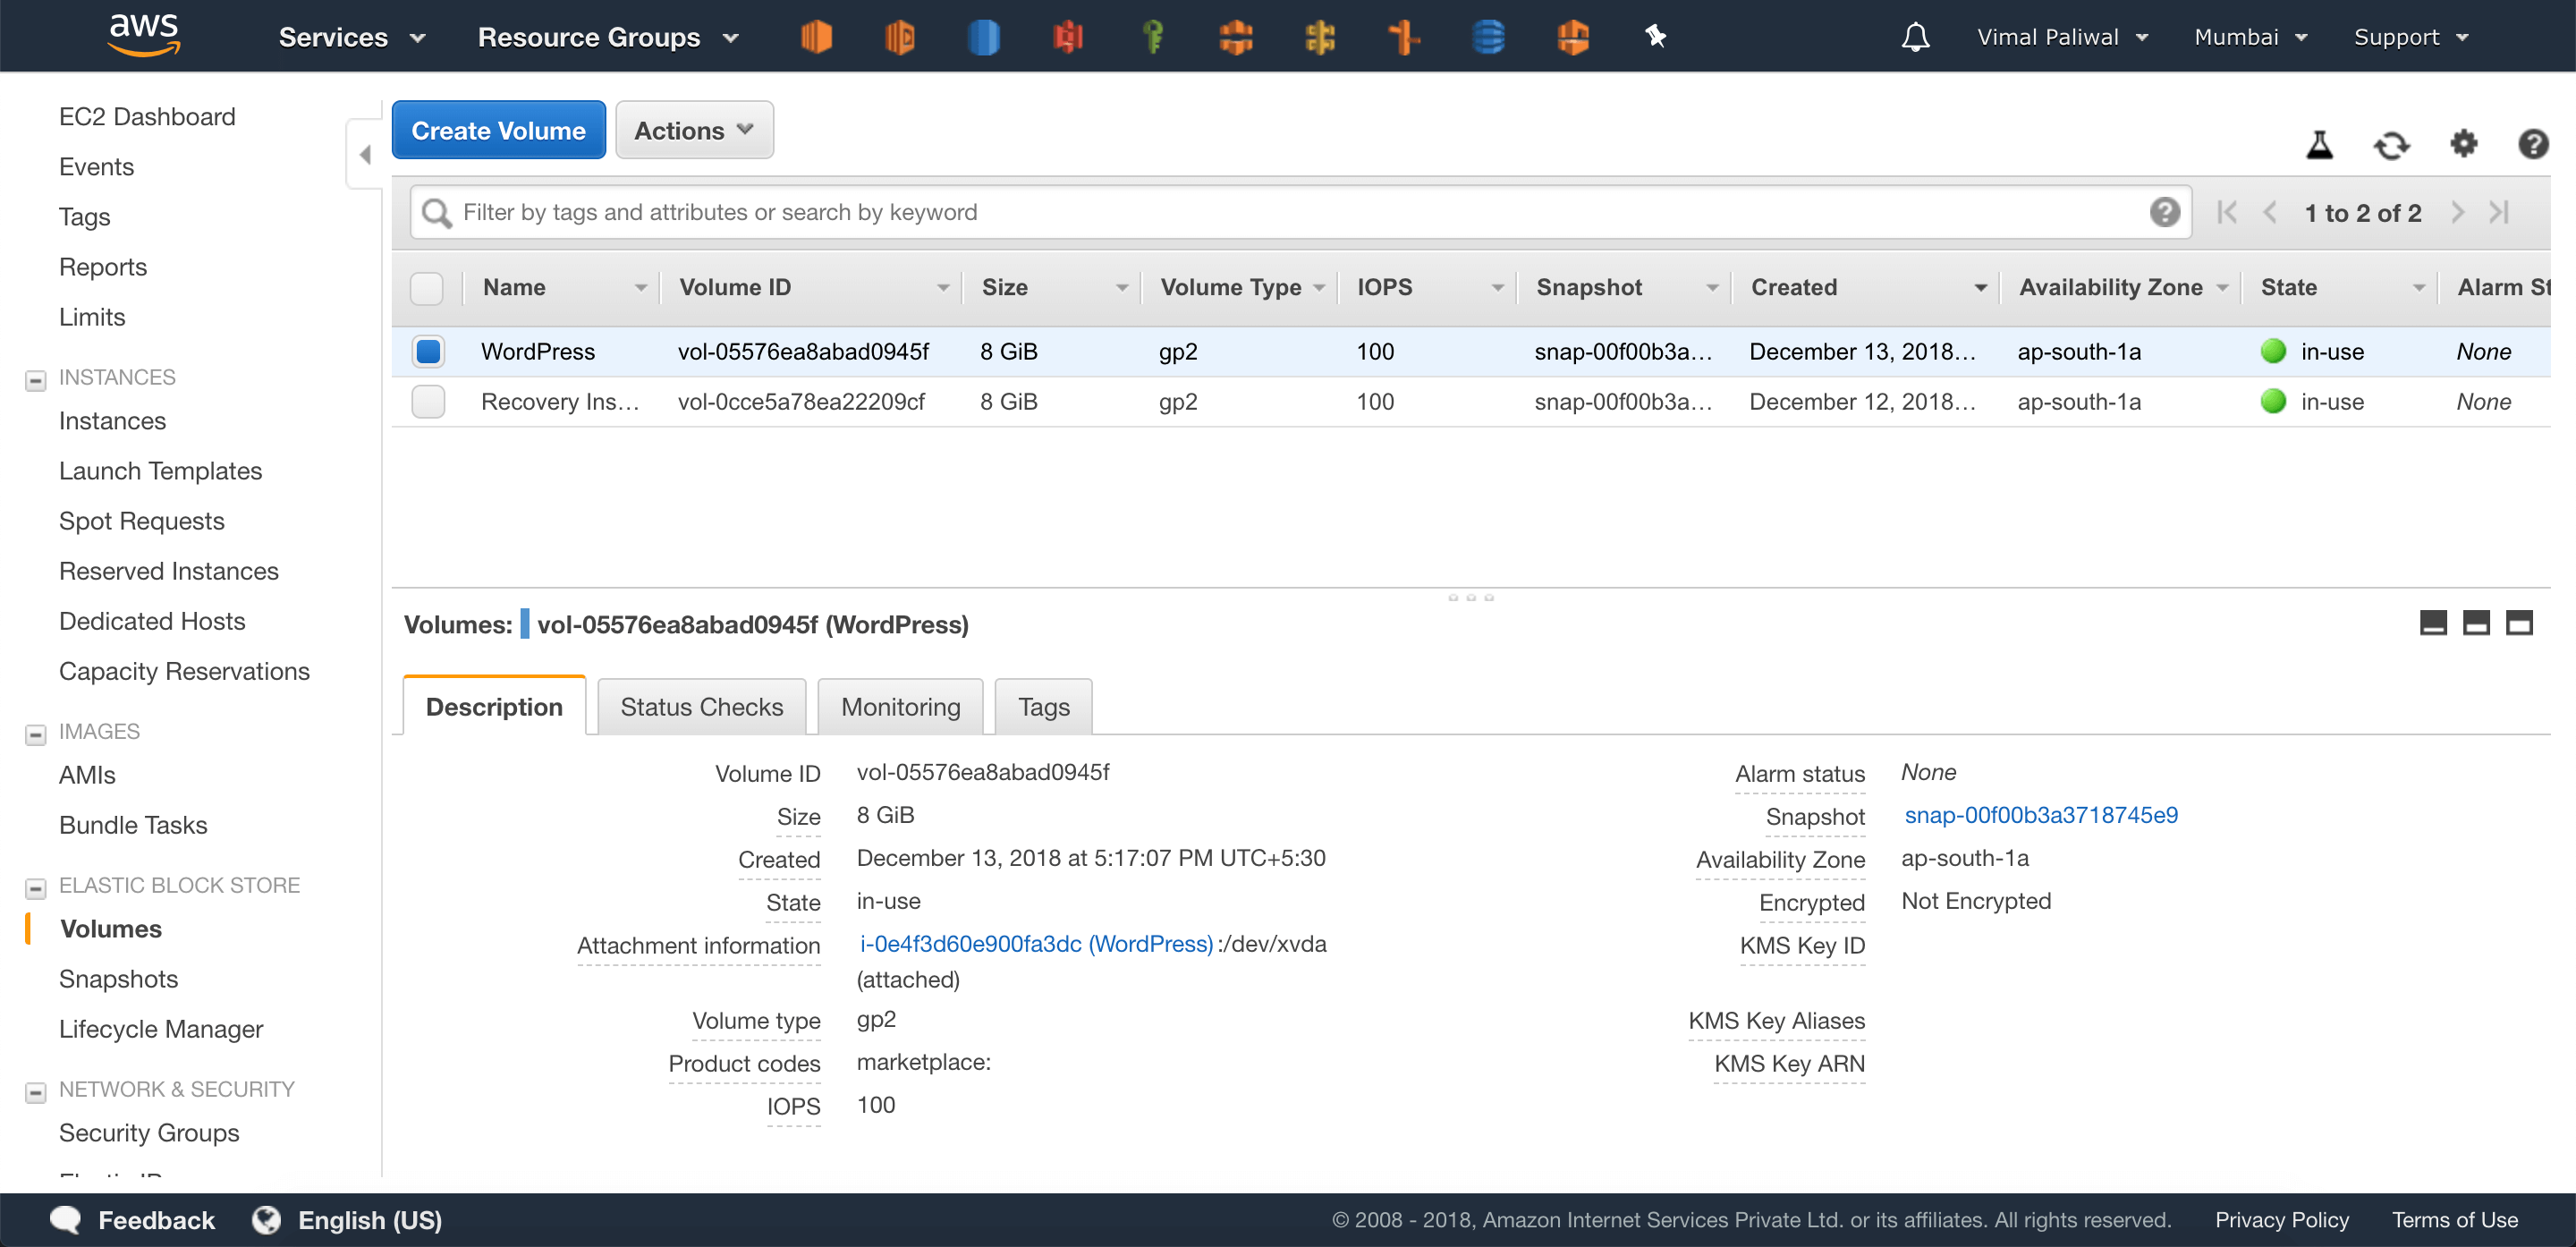Open EC2 Dashboard in the sidebar
Viewport: 2576px width, 1247px height.
(x=147, y=117)
